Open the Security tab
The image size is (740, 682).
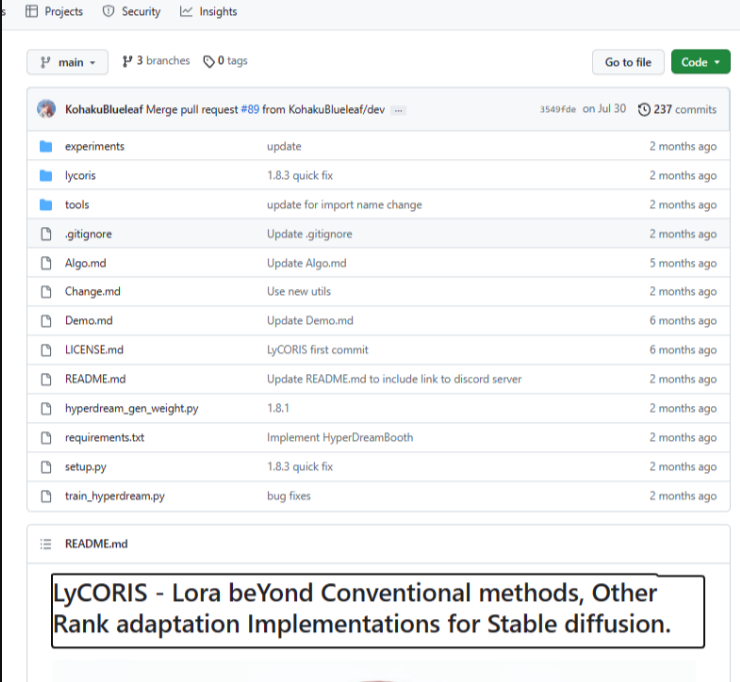pos(132,11)
